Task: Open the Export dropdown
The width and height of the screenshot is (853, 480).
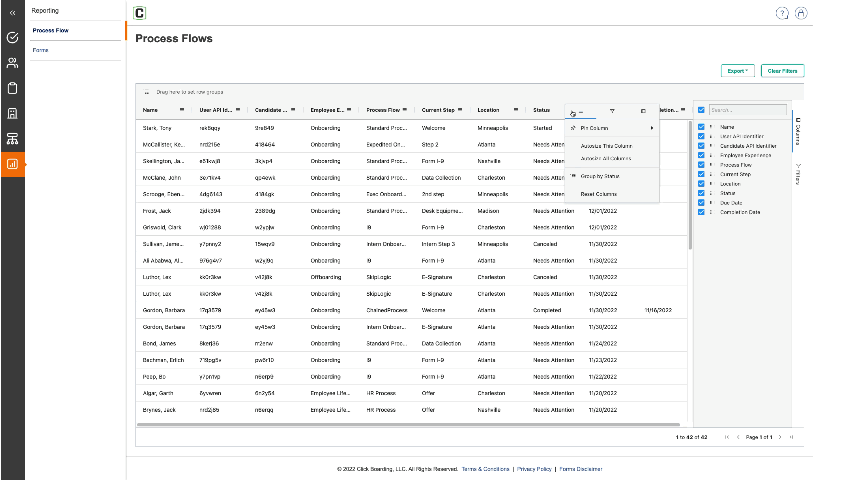Action: [x=738, y=71]
